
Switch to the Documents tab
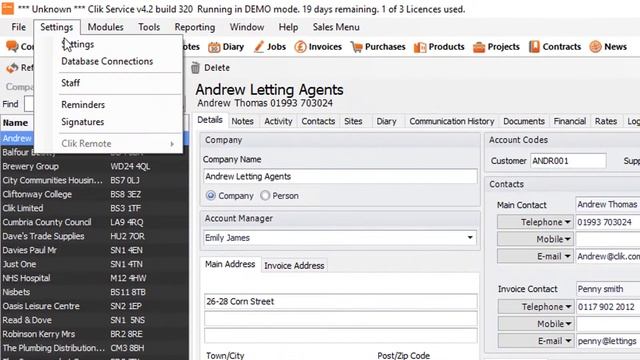524,121
